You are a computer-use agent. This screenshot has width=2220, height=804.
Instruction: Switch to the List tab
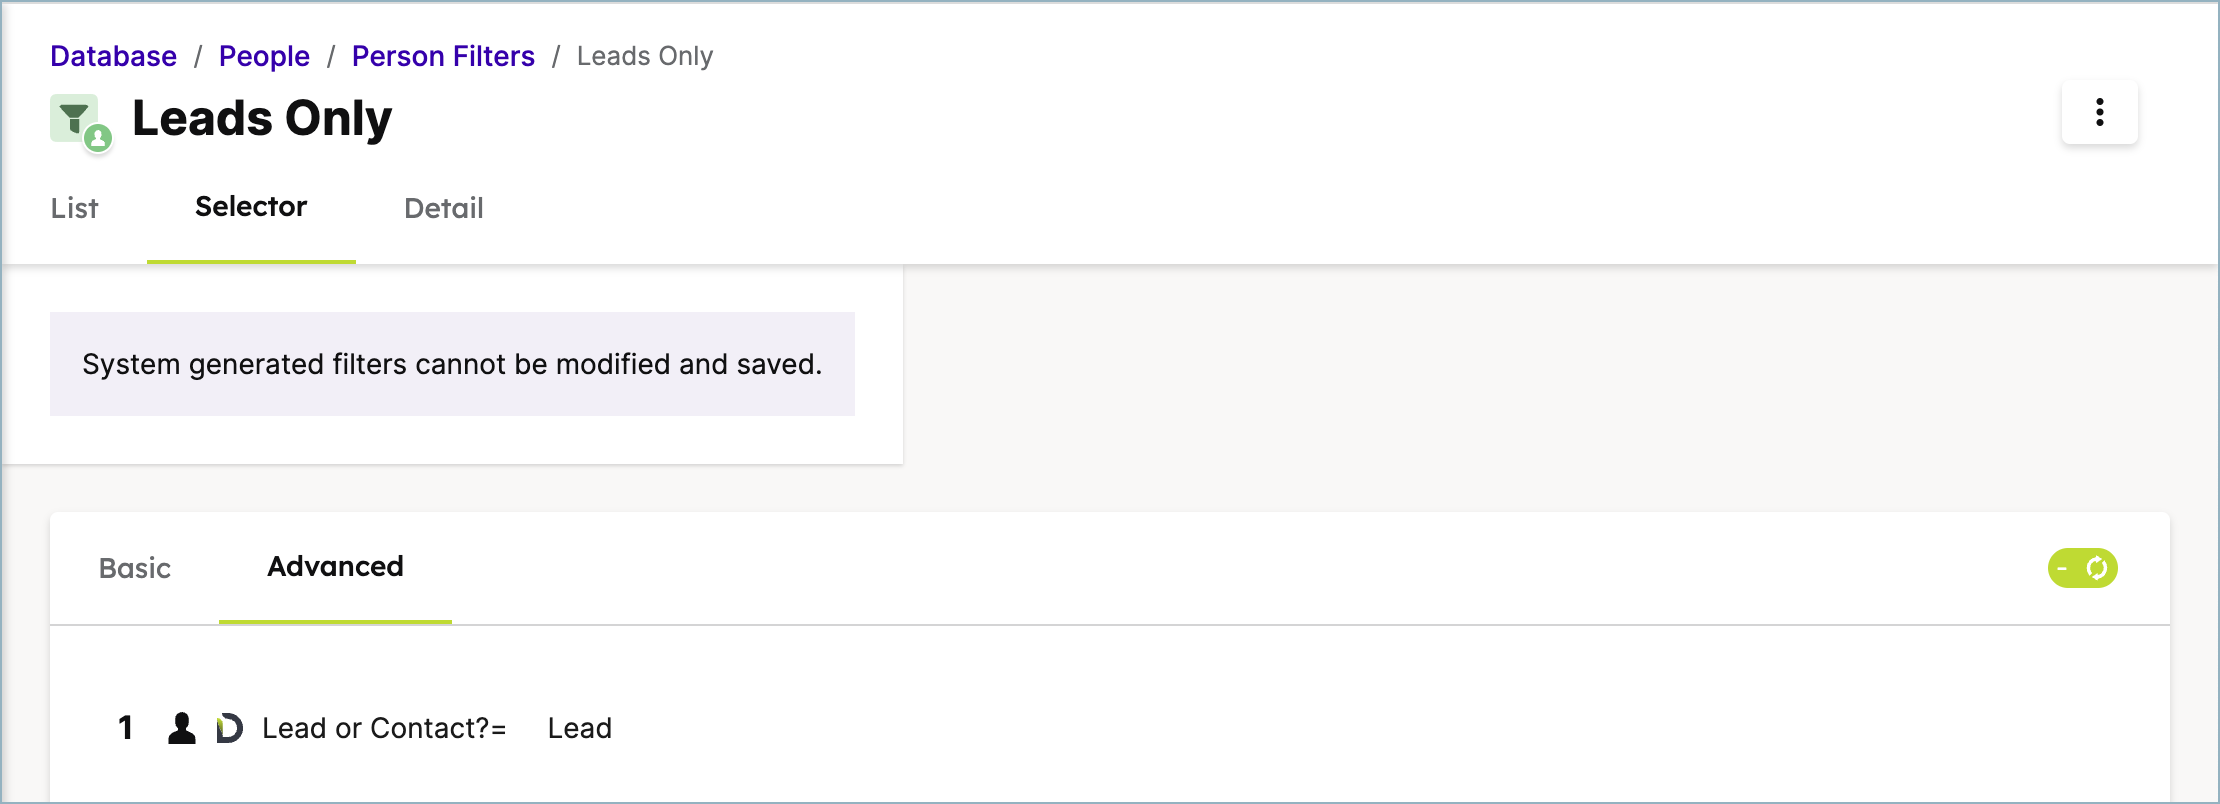(x=75, y=208)
